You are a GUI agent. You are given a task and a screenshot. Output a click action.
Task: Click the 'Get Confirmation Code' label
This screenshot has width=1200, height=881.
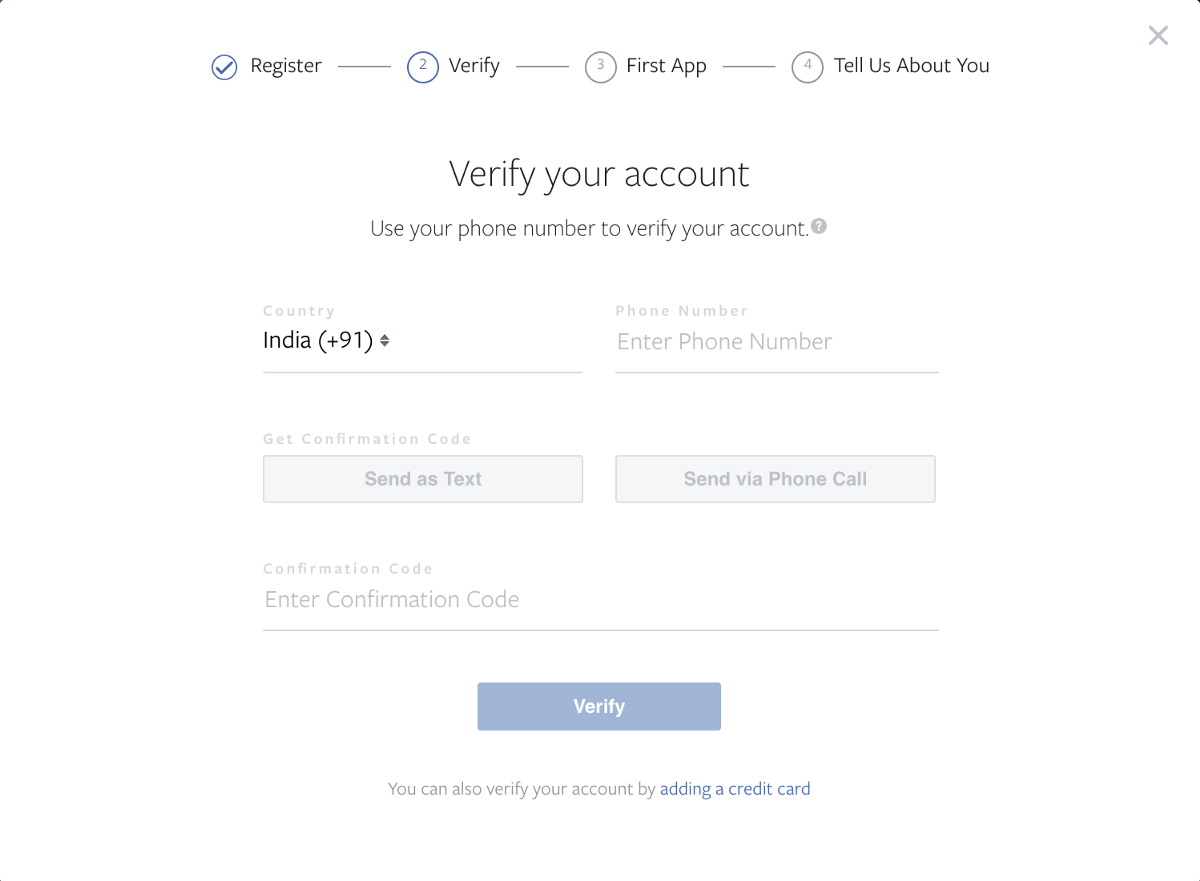coord(367,439)
